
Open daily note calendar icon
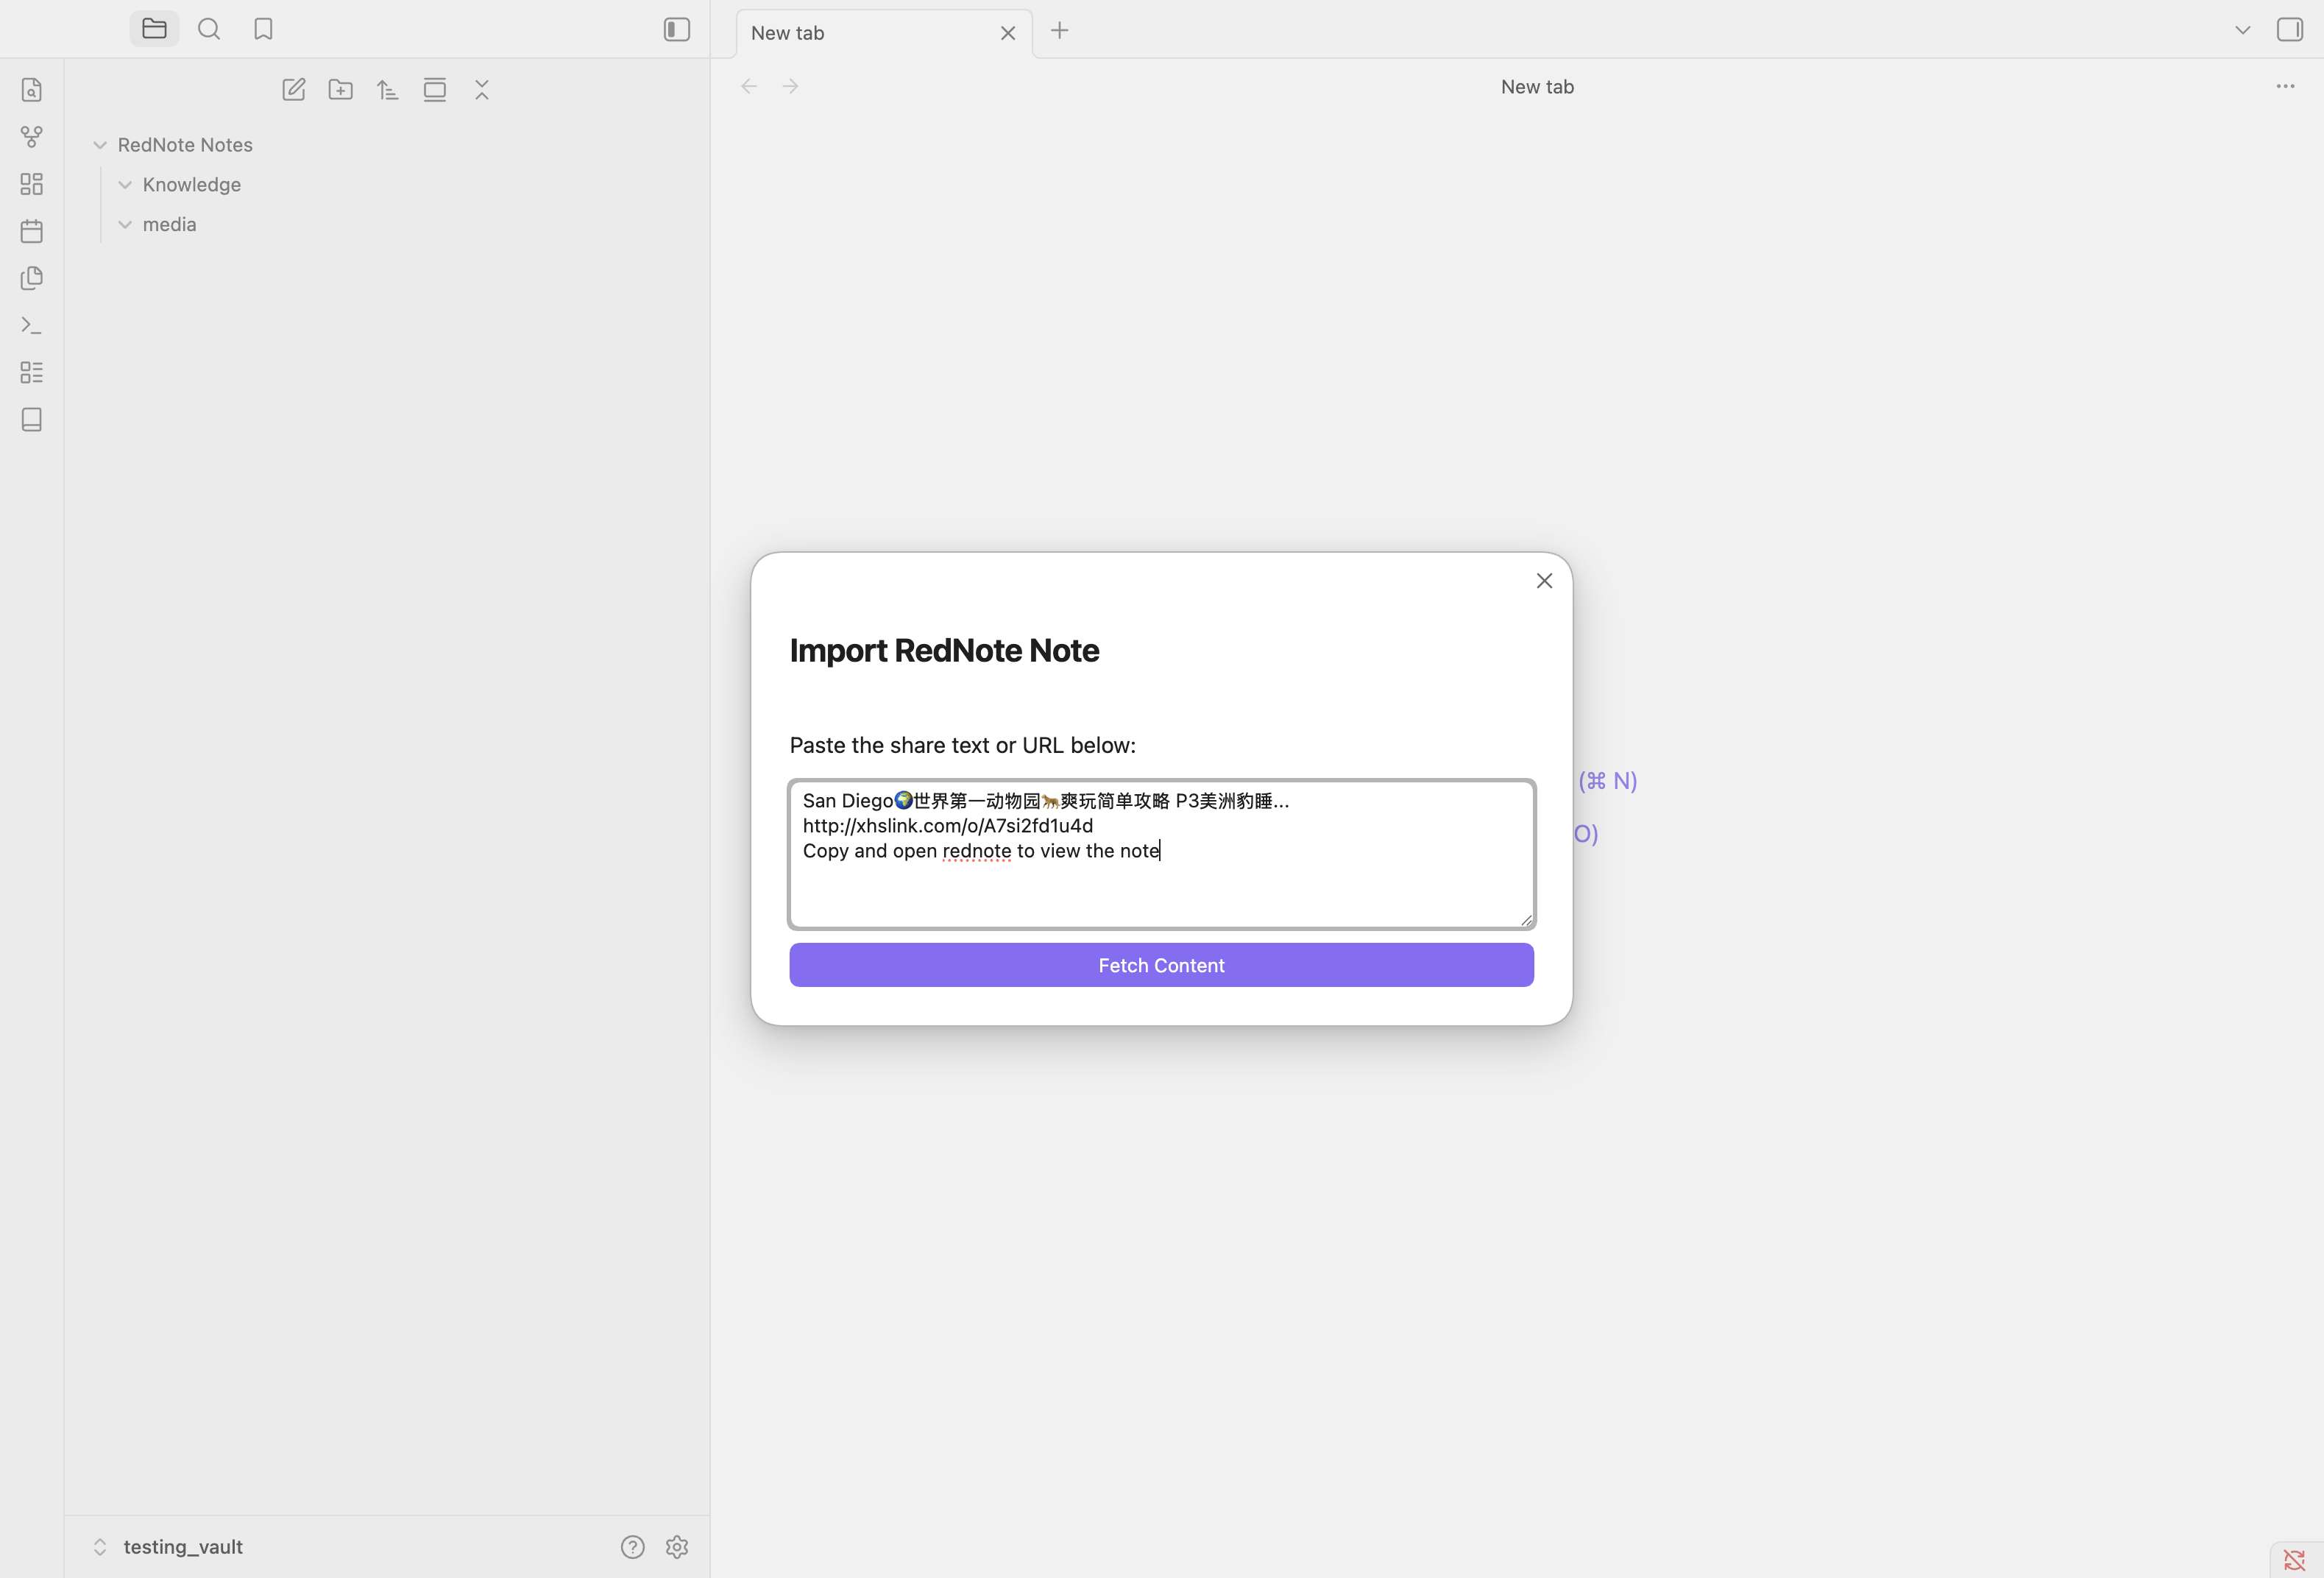(x=32, y=231)
